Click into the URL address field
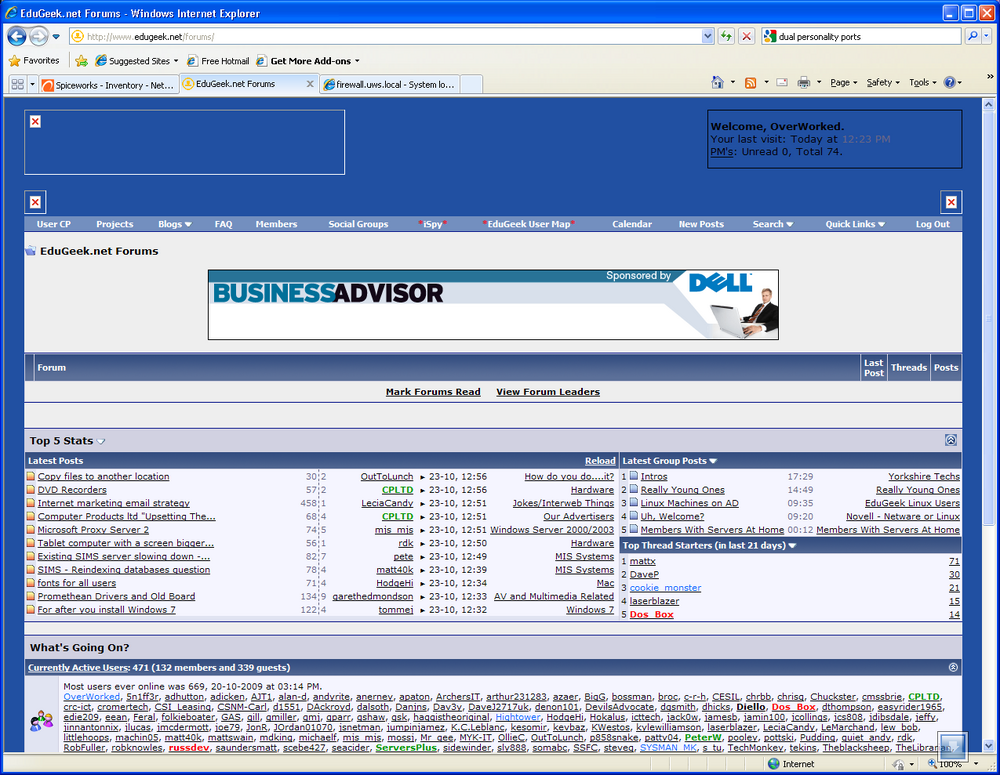Screen dimensions: 1000x775 click(386, 36)
